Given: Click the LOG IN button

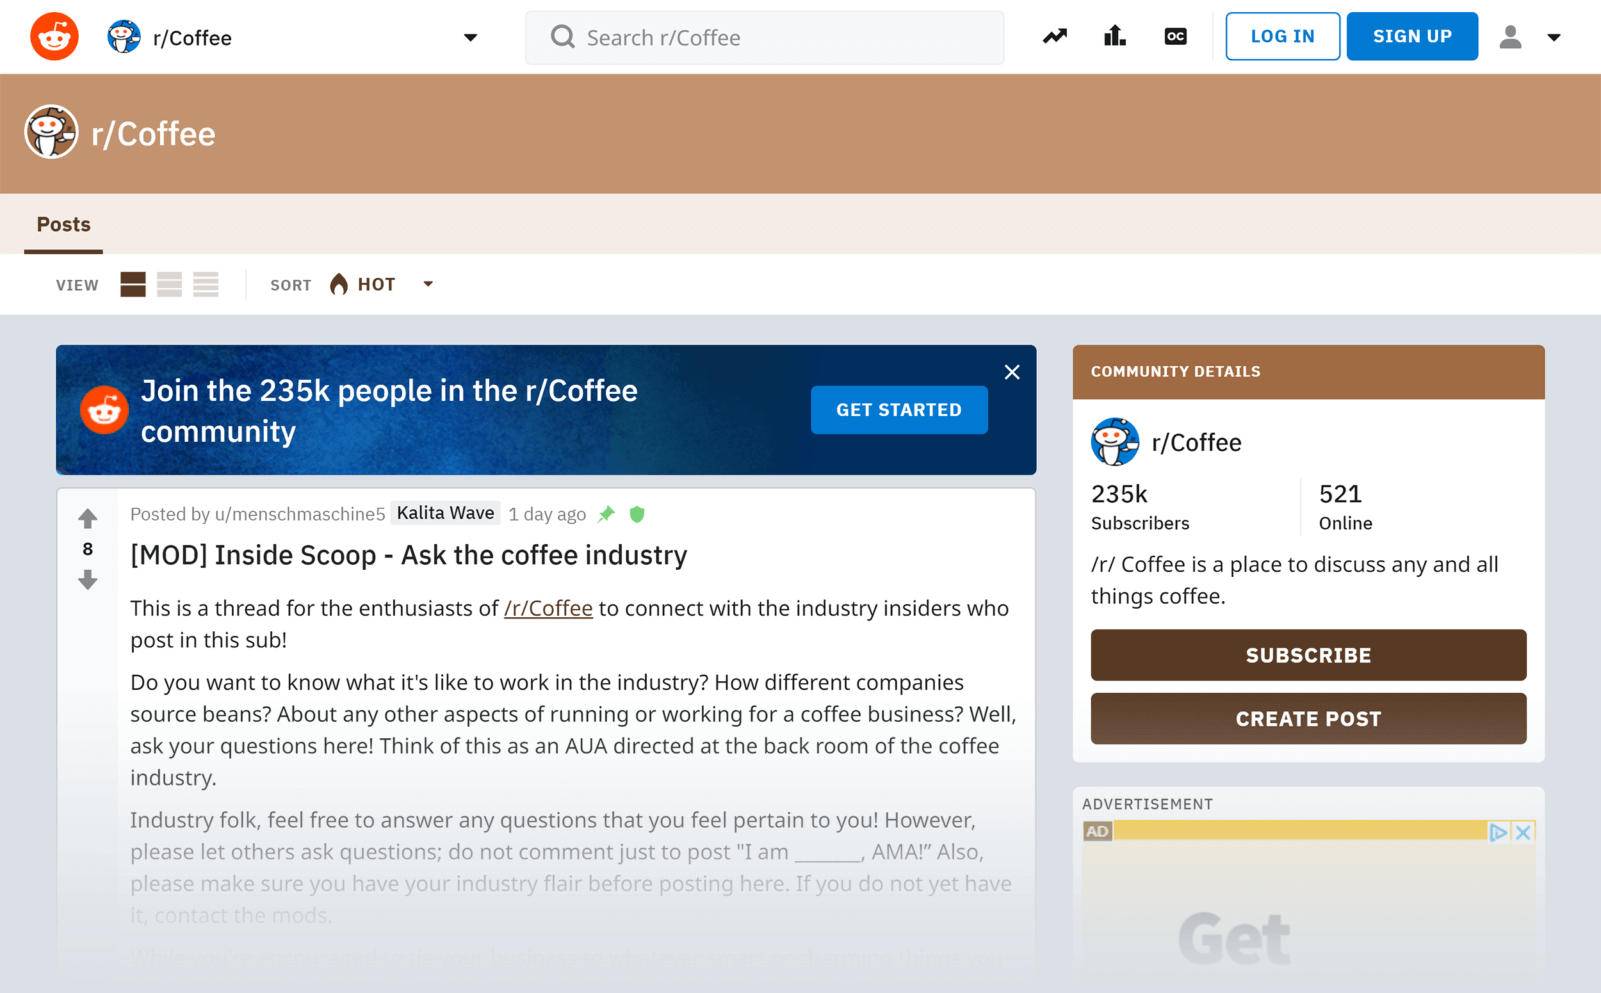Looking at the screenshot, I should tap(1283, 36).
